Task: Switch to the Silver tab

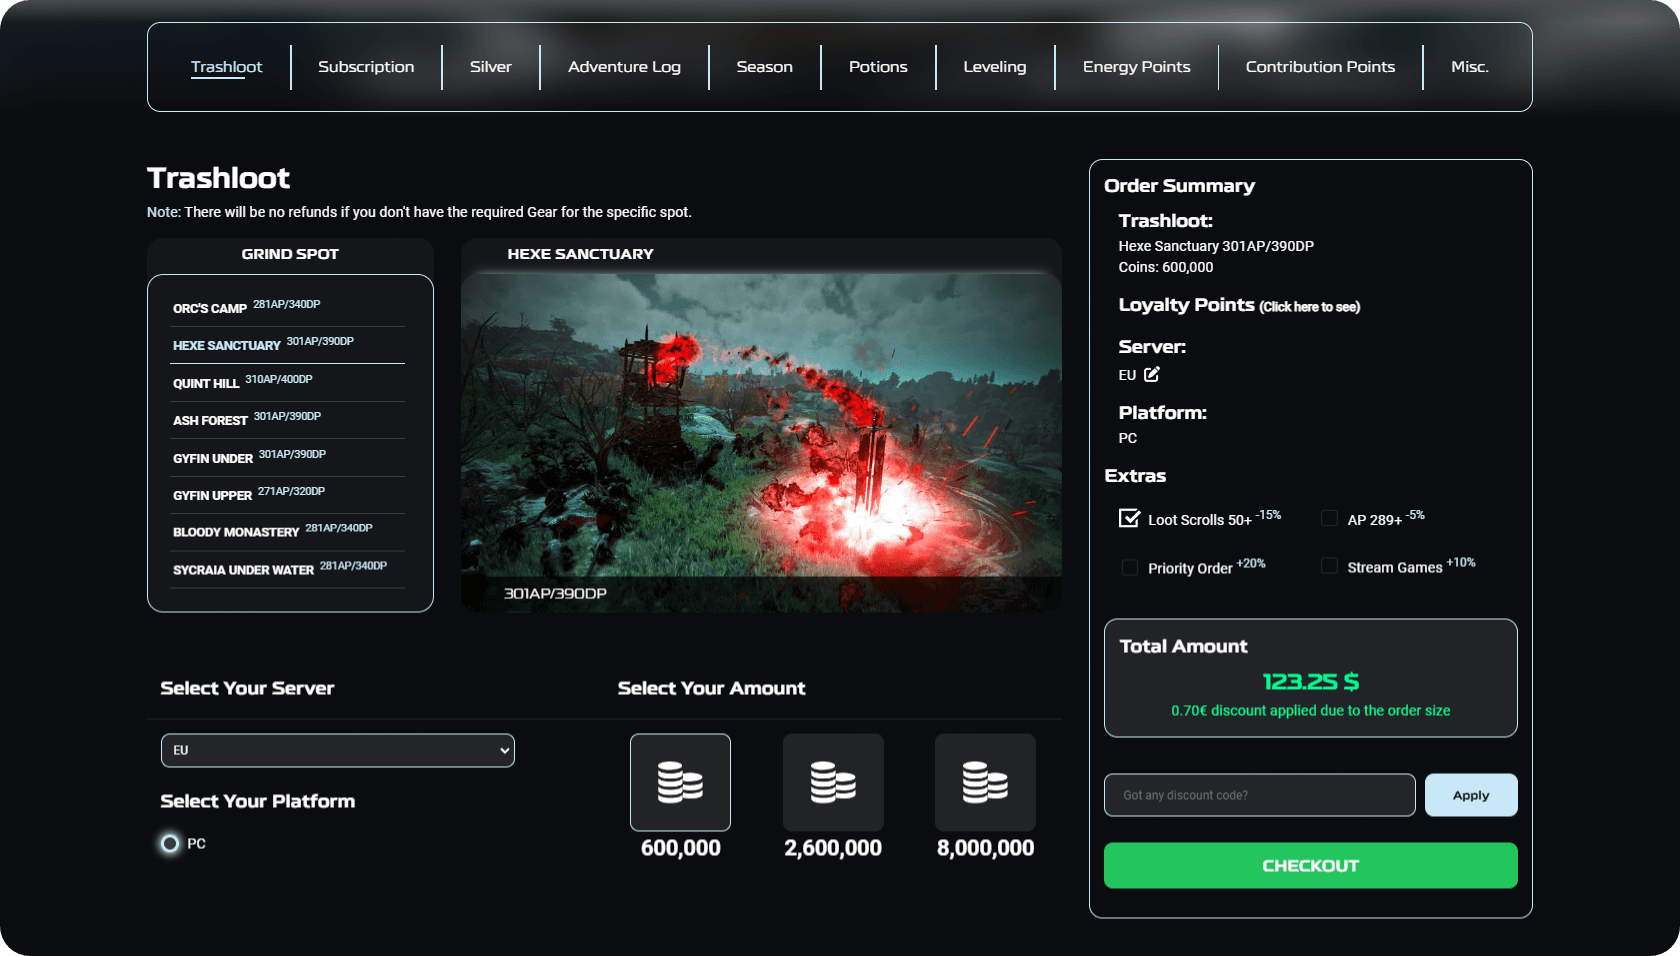Action: pos(491,67)
